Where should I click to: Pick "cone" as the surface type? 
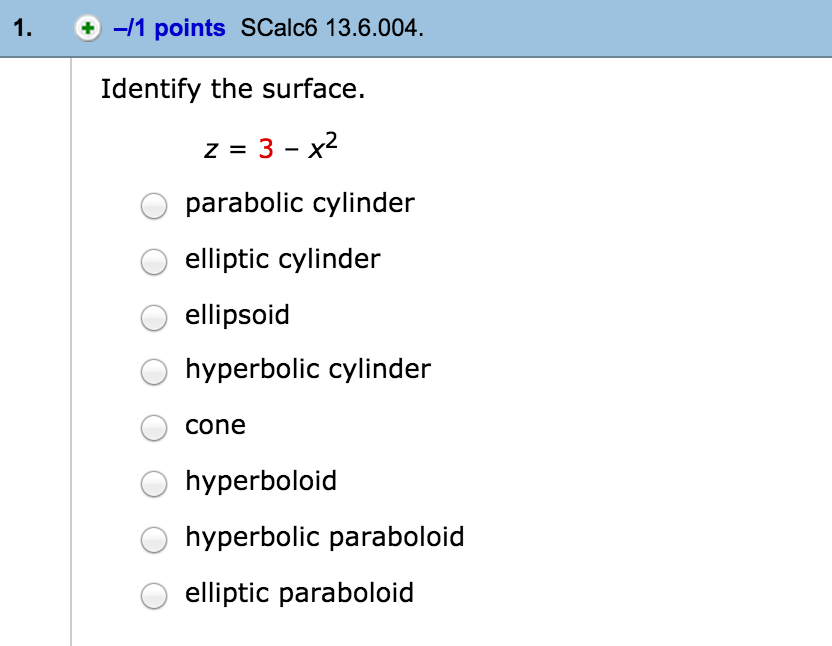(153, 428)
